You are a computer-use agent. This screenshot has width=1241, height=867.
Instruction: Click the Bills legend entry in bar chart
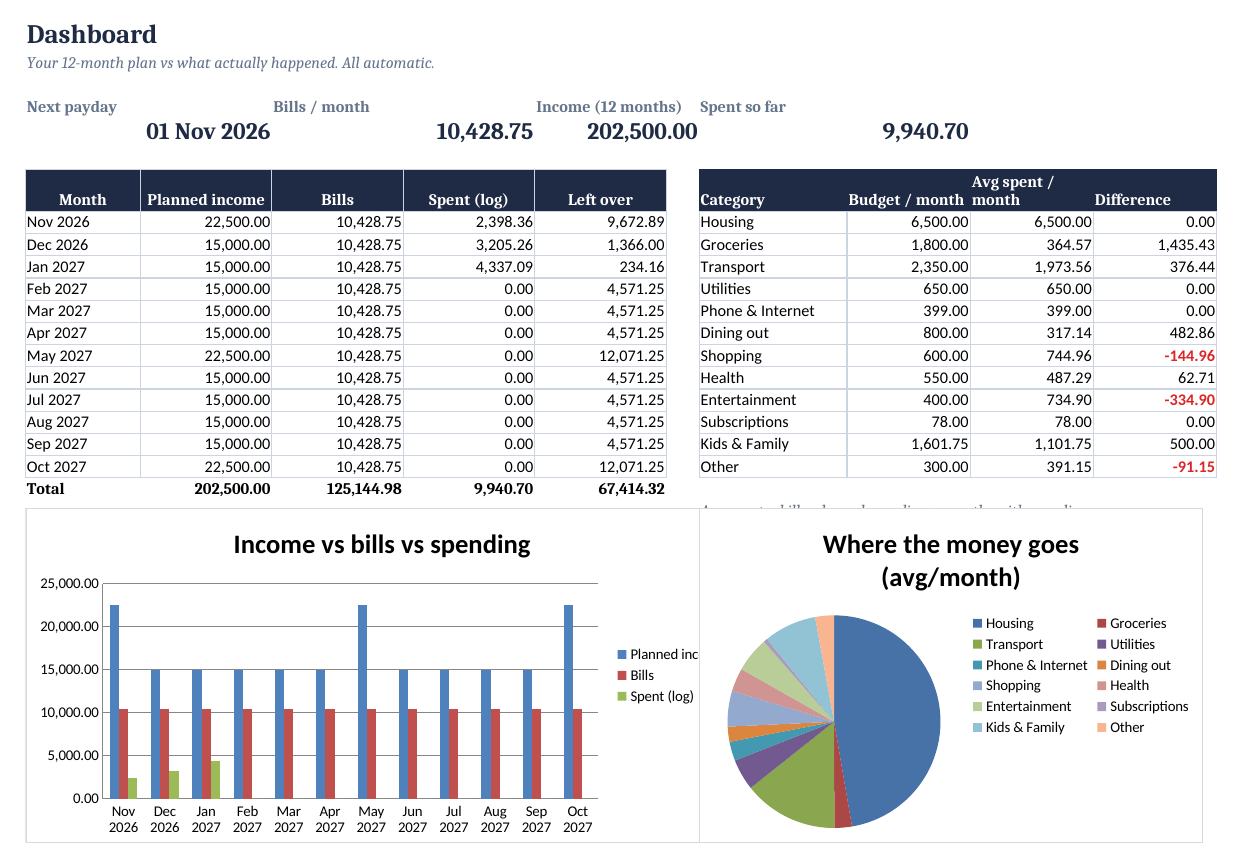(635, 675)
